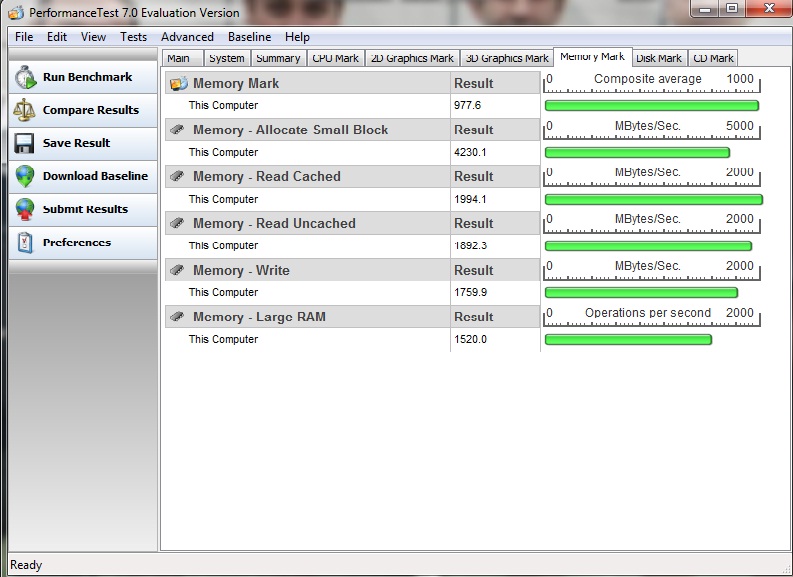Click the Compare Results scales icon
793x577 pixels.
pos(25,111)
